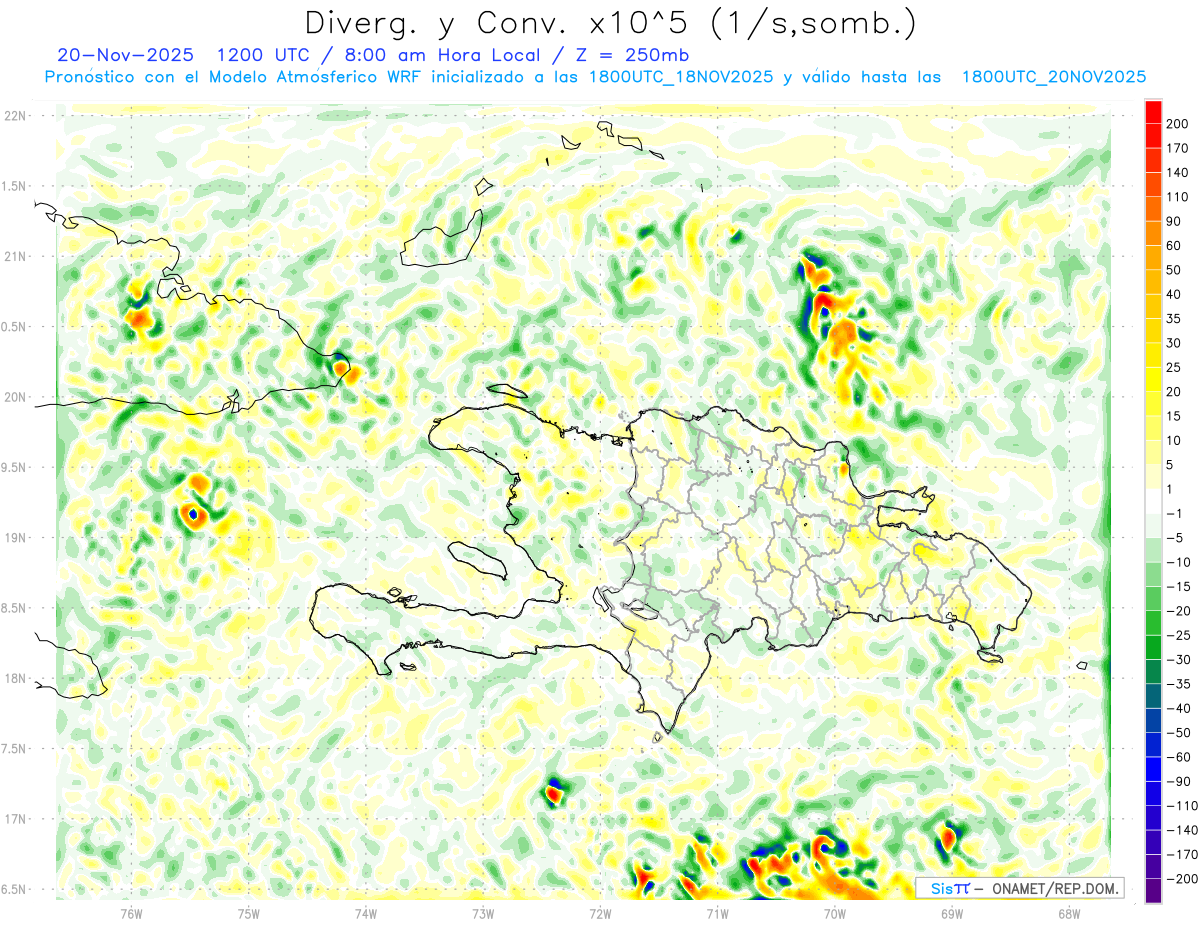
Task: Click the red swatch atop the colorbar
Action: [1153, 111]
